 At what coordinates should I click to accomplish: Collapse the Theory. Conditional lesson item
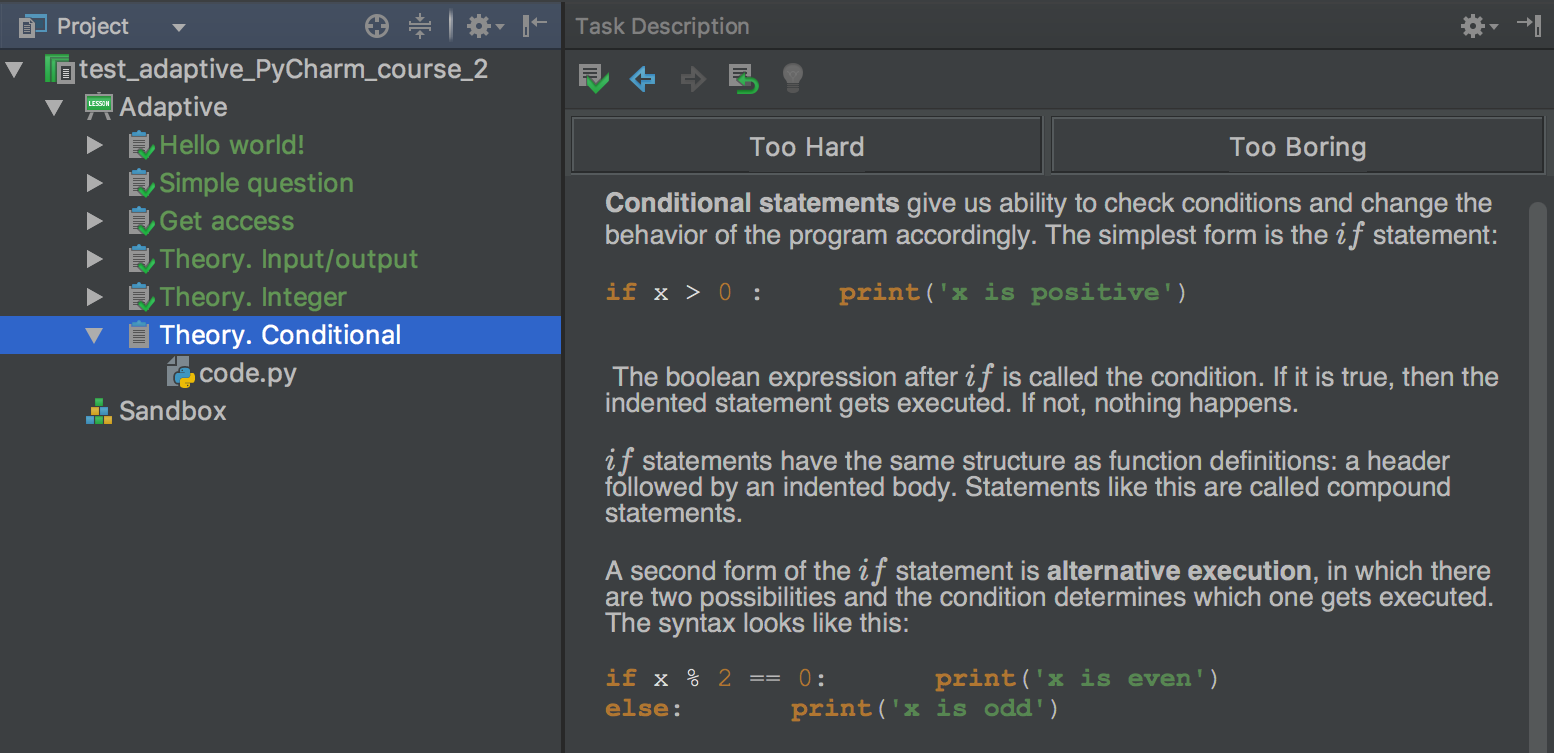(x=93, y=335)
